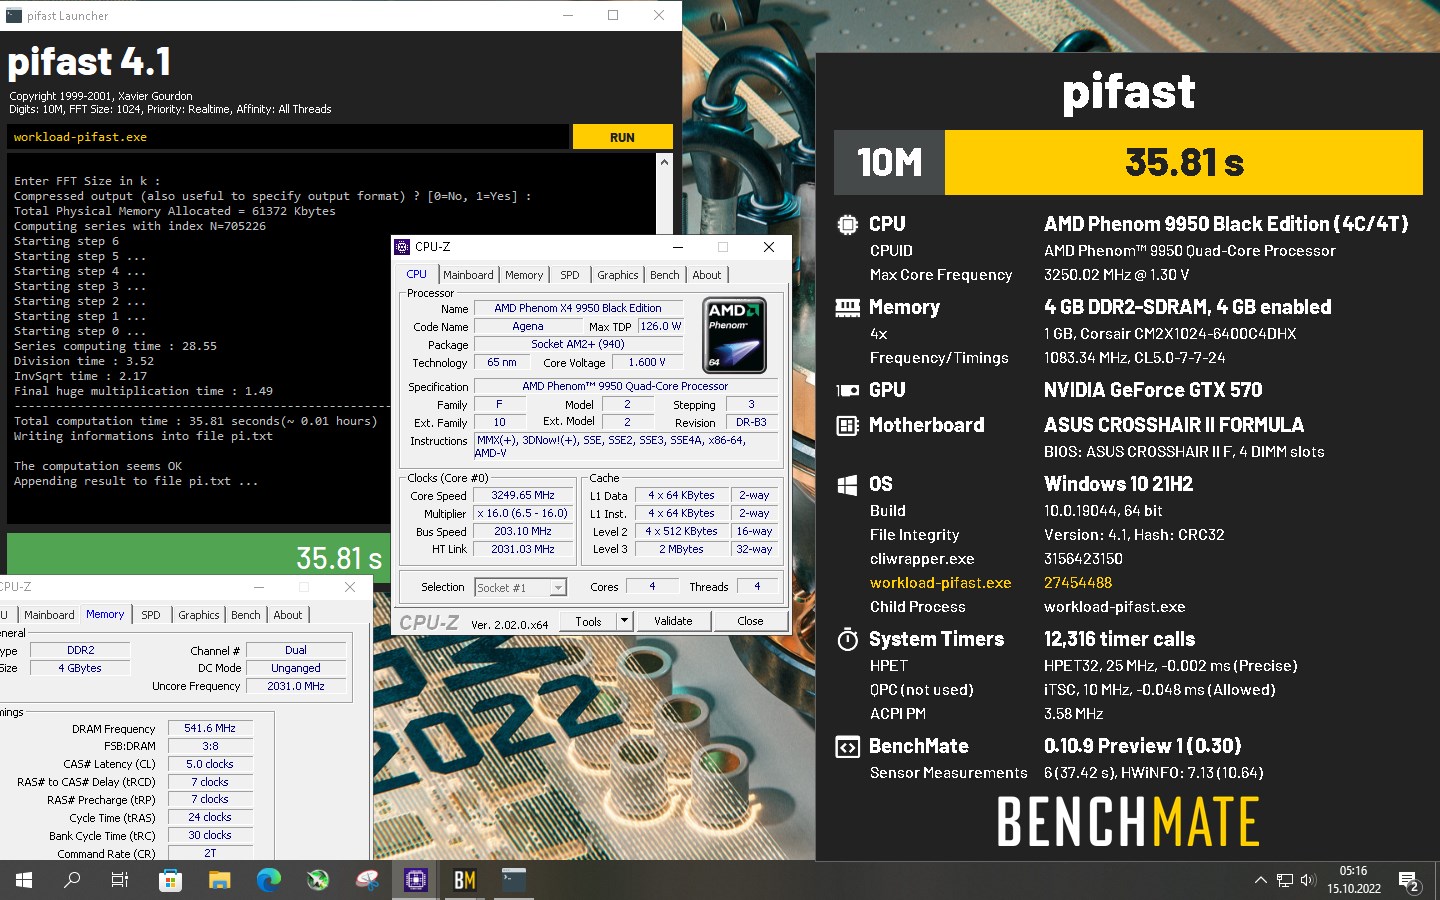
Task: Open the network status tray icon
Action: tap(1285, 880)
